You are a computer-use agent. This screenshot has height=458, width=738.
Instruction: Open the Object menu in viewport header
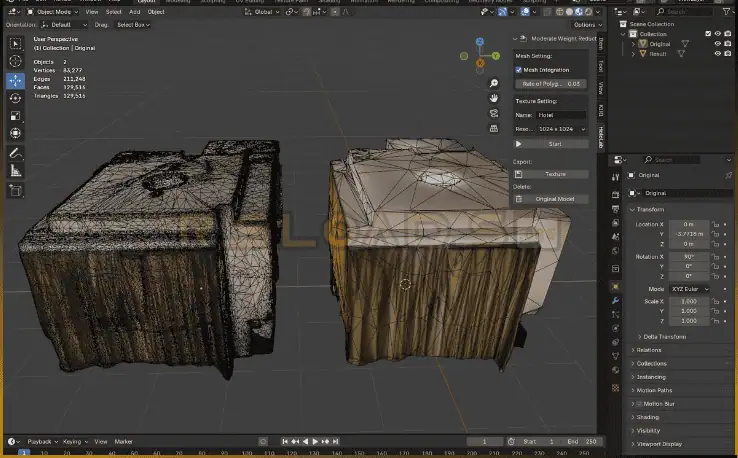[x=156, y=12]
